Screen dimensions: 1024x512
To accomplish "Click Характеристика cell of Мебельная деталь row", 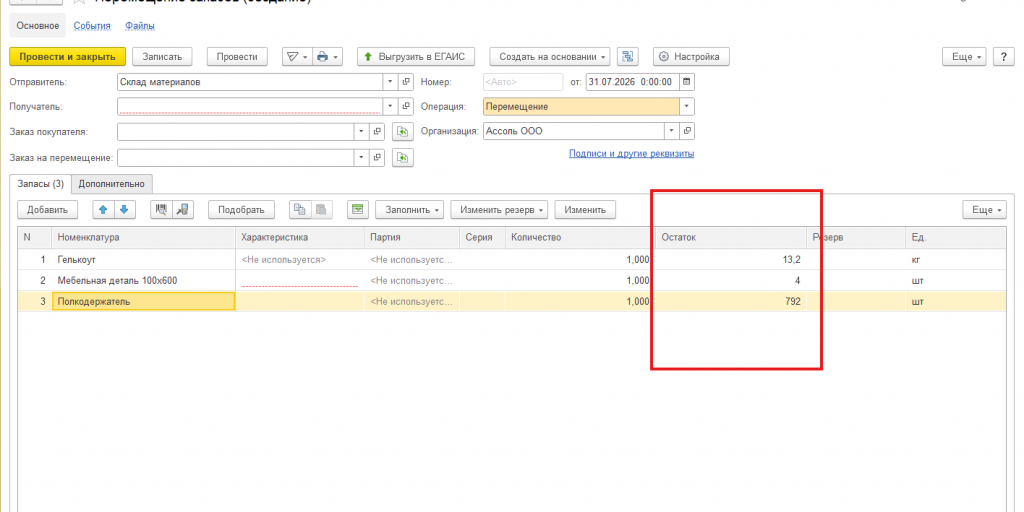I will [300, 280].
